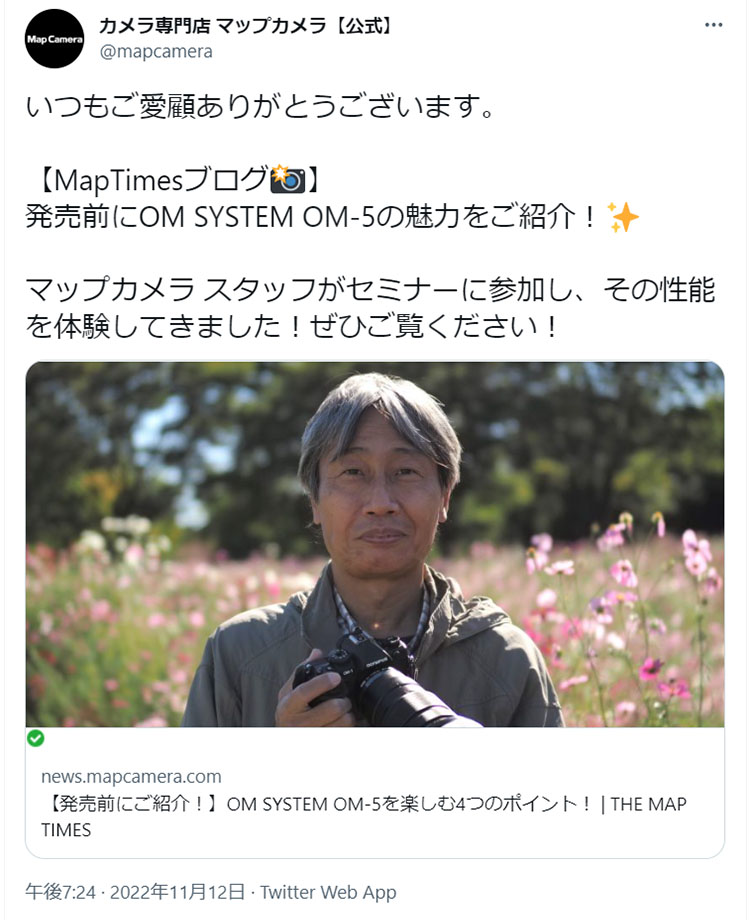
Task: Click the camera held in the man's hands
Action: 377,681
